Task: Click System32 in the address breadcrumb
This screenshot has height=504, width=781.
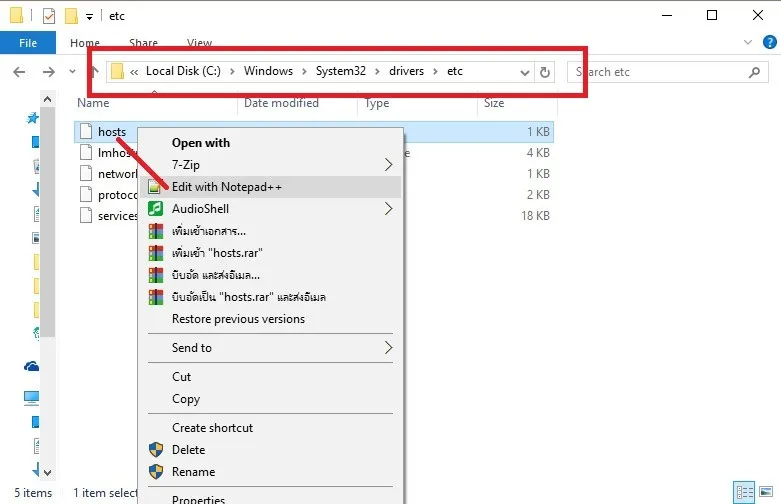Action: (x=341, y=71)
